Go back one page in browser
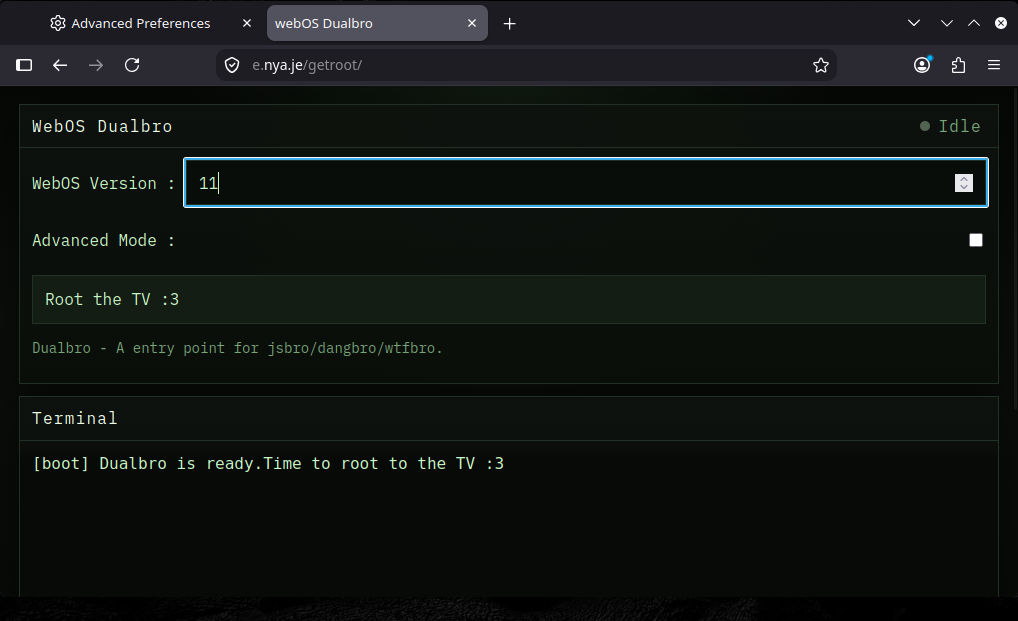Image resolution: width=1018 pixels, height=621 pixels. coord(60,65)
